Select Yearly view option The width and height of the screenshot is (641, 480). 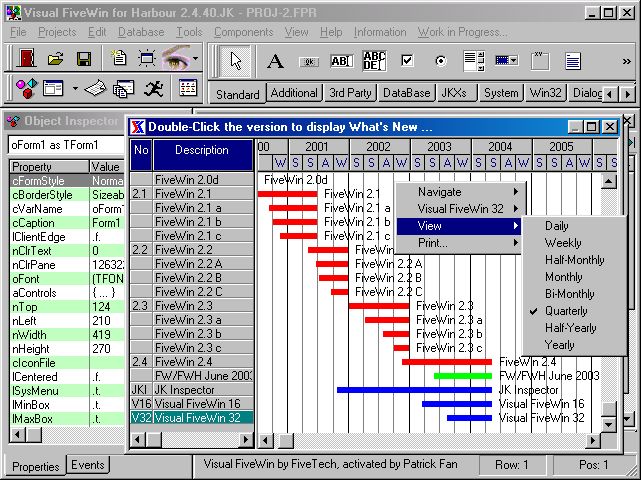[560, 344]
